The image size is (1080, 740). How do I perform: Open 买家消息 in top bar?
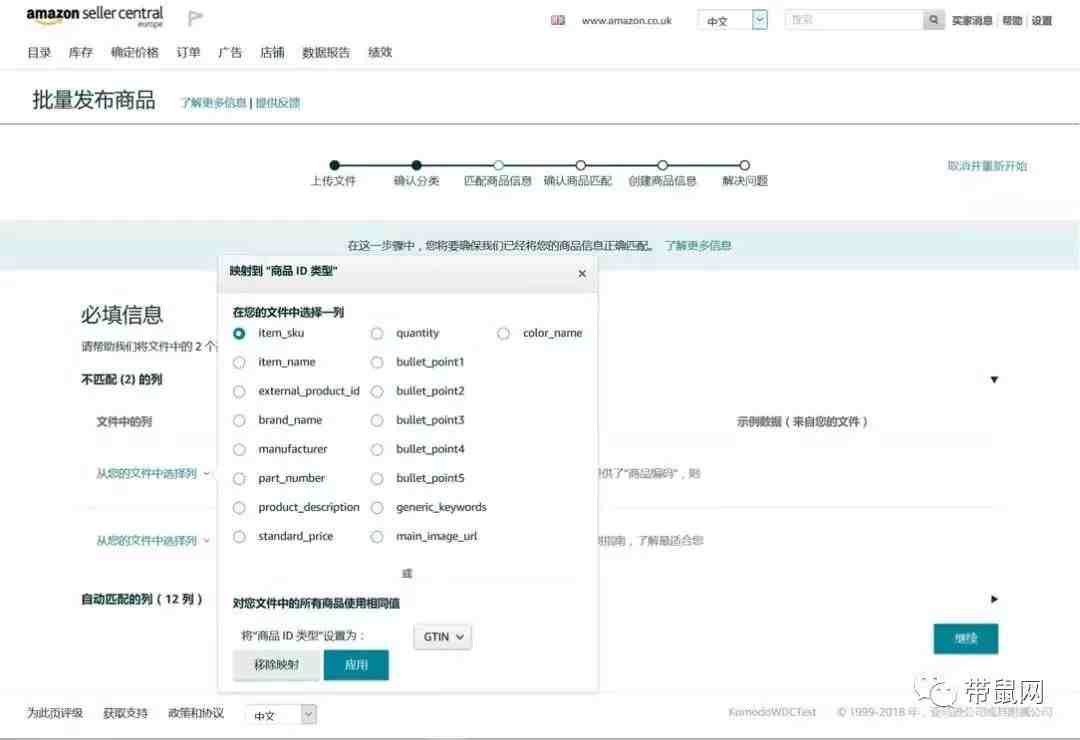(x=972, y=21)
